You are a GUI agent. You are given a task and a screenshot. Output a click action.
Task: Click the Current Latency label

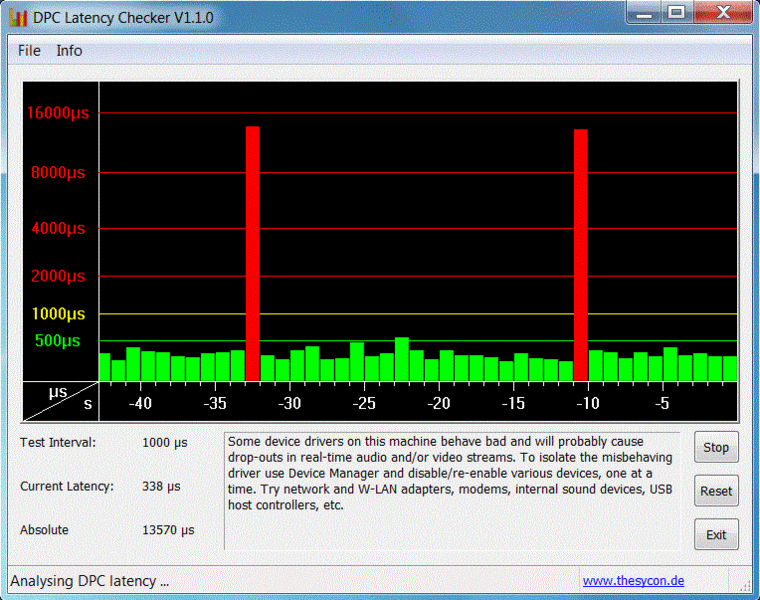(67, 486)
